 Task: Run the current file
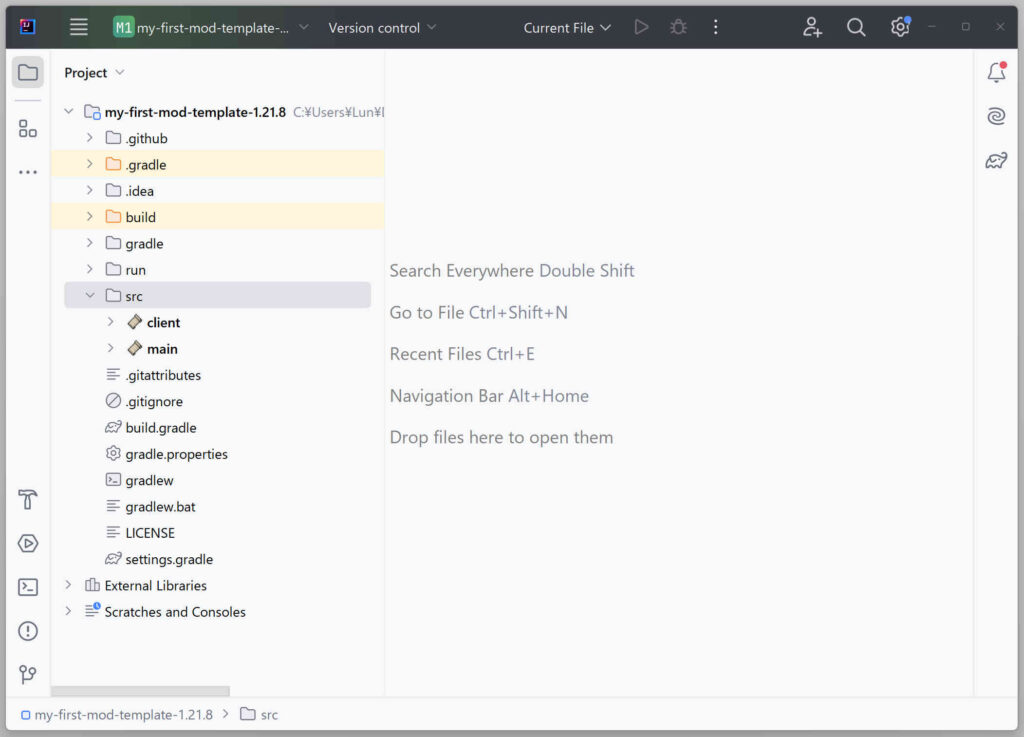(641, 27)
